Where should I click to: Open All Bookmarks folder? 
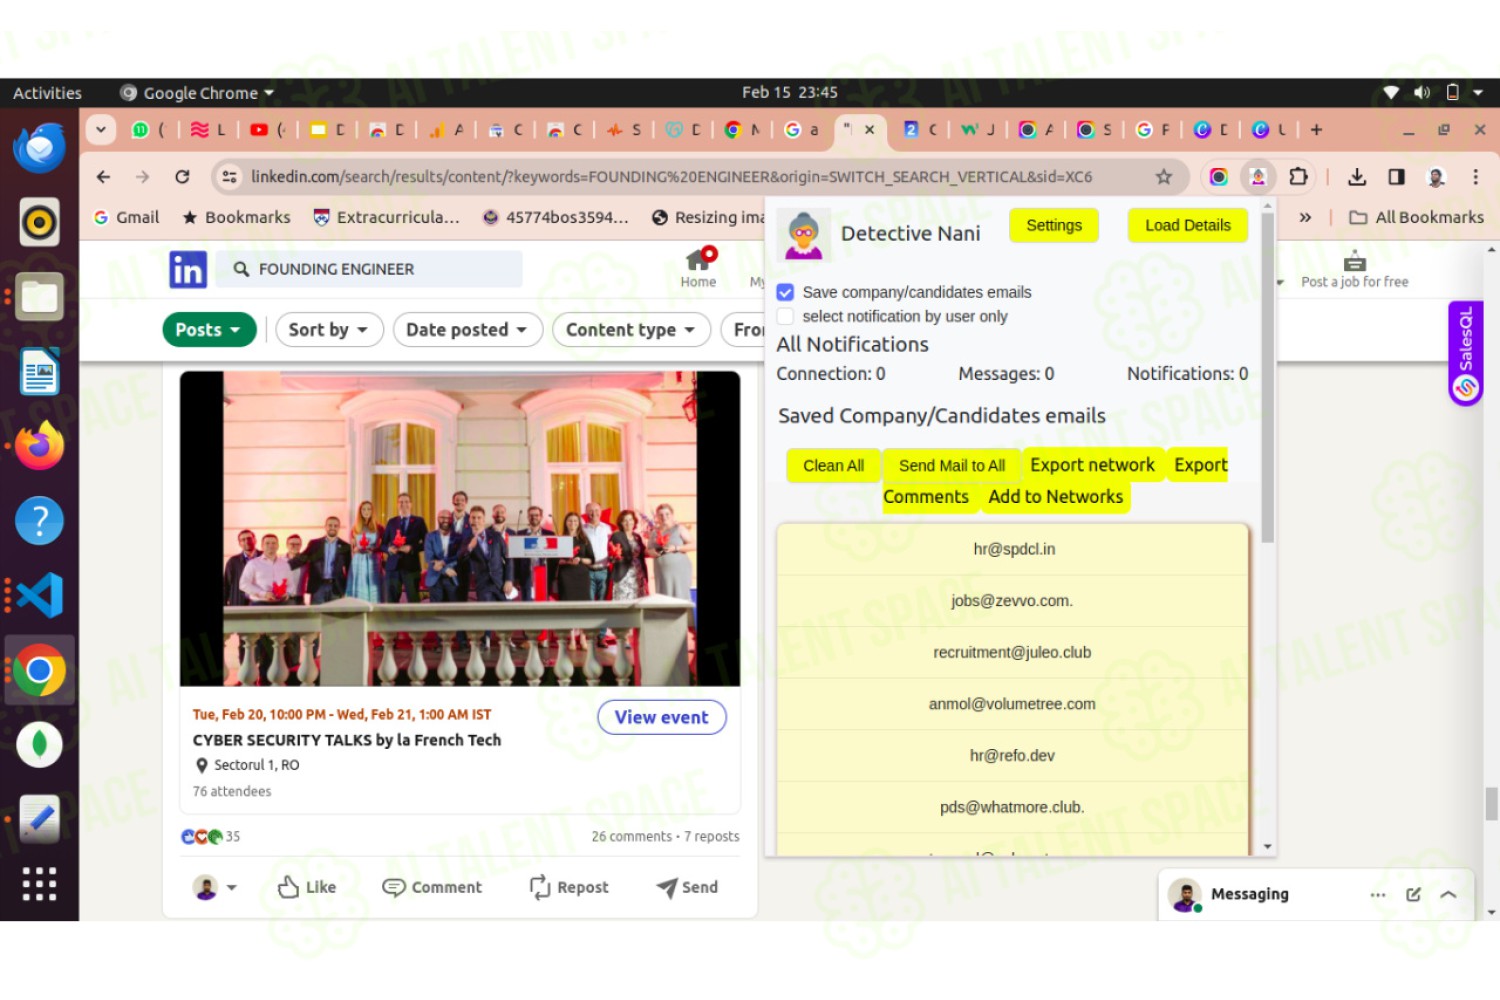click(1416, 217)
